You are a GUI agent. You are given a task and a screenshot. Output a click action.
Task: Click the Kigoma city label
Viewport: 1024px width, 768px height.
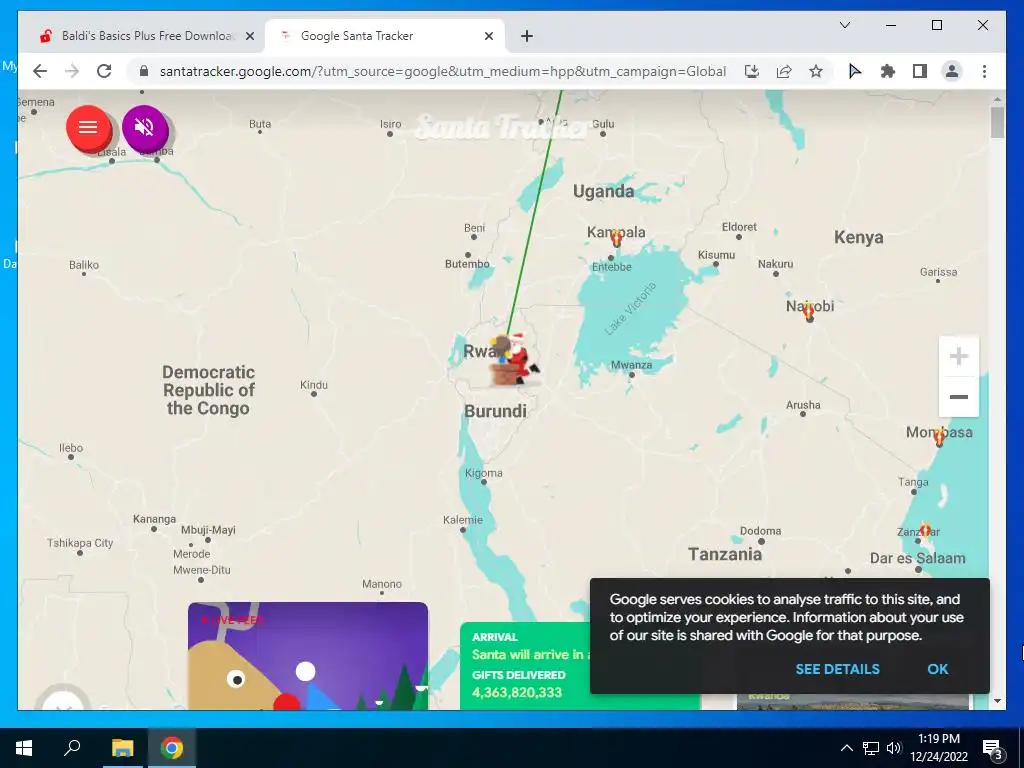pyautogui.click(x=483, y=473)
